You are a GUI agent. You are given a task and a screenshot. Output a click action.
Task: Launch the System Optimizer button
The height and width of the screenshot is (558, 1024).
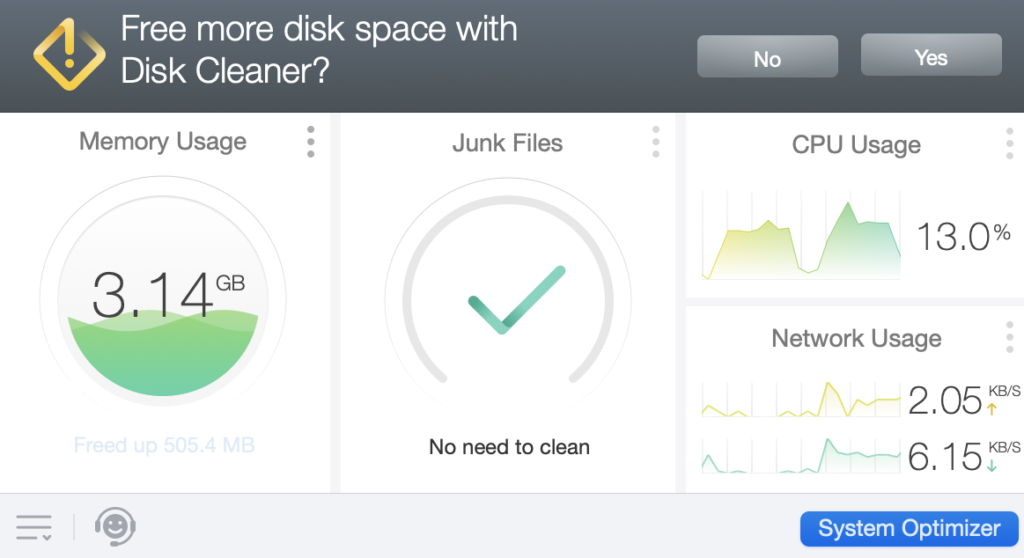pyautogui.click(x=908, y=528)
